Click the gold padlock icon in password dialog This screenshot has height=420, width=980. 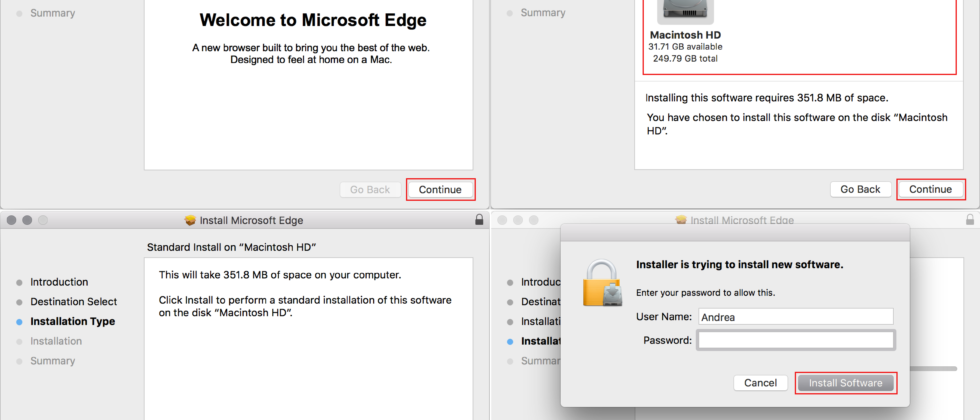604,283
